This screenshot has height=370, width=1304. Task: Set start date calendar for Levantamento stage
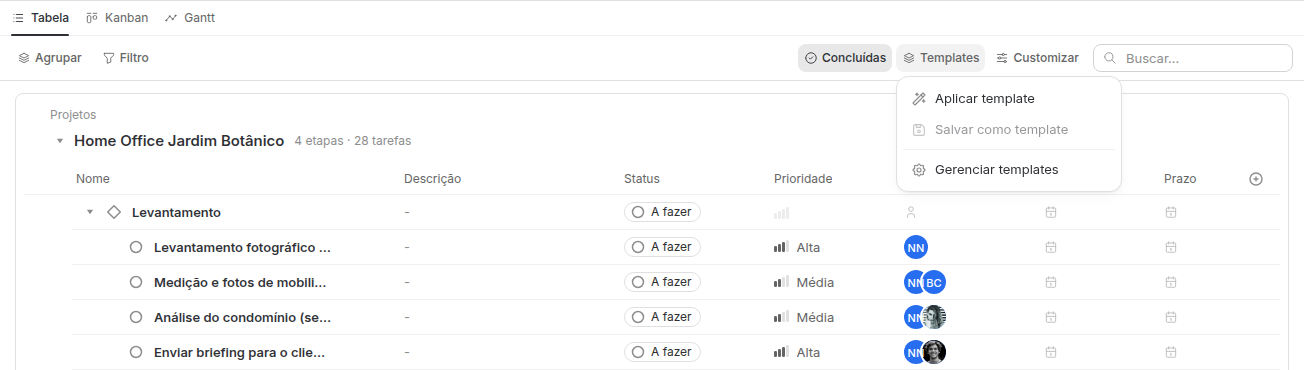pos(1050,212)
